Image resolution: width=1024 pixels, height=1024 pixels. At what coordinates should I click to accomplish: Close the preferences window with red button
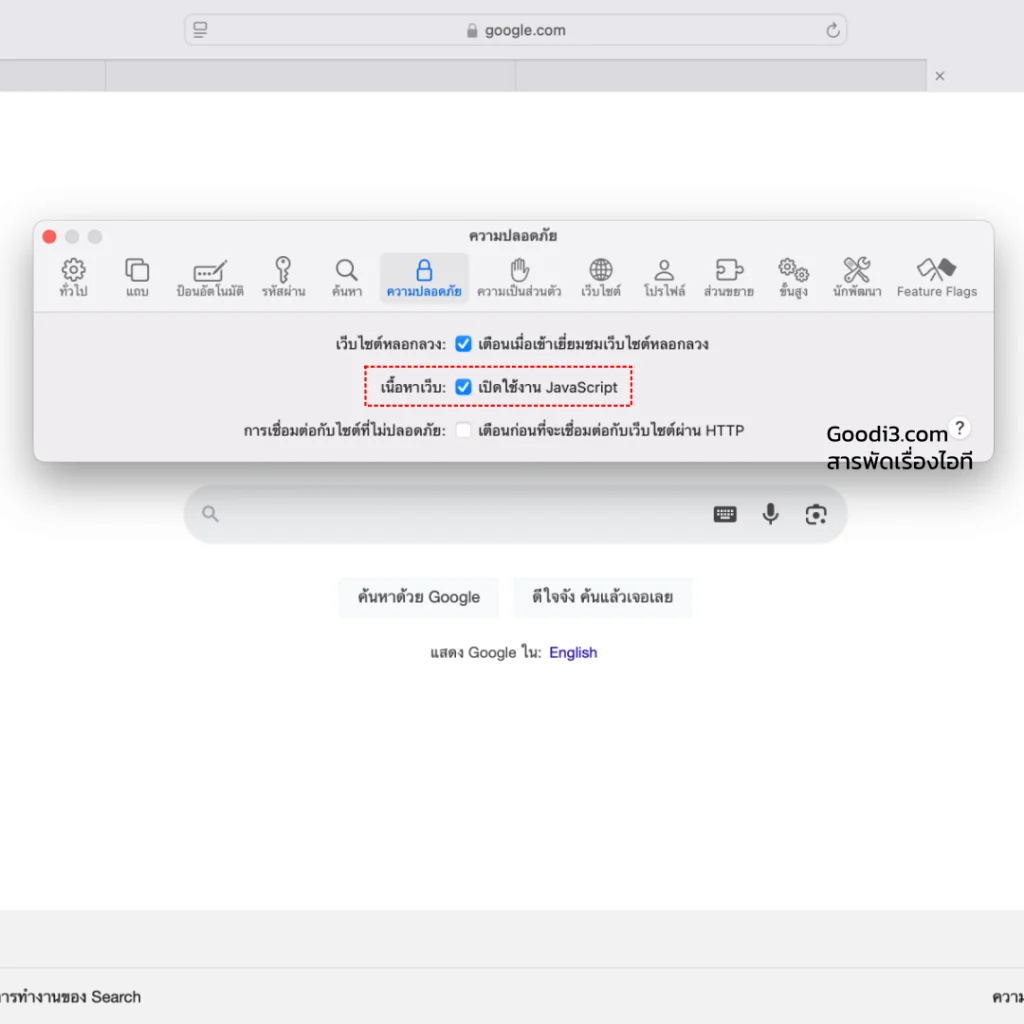tap(49, 236)
